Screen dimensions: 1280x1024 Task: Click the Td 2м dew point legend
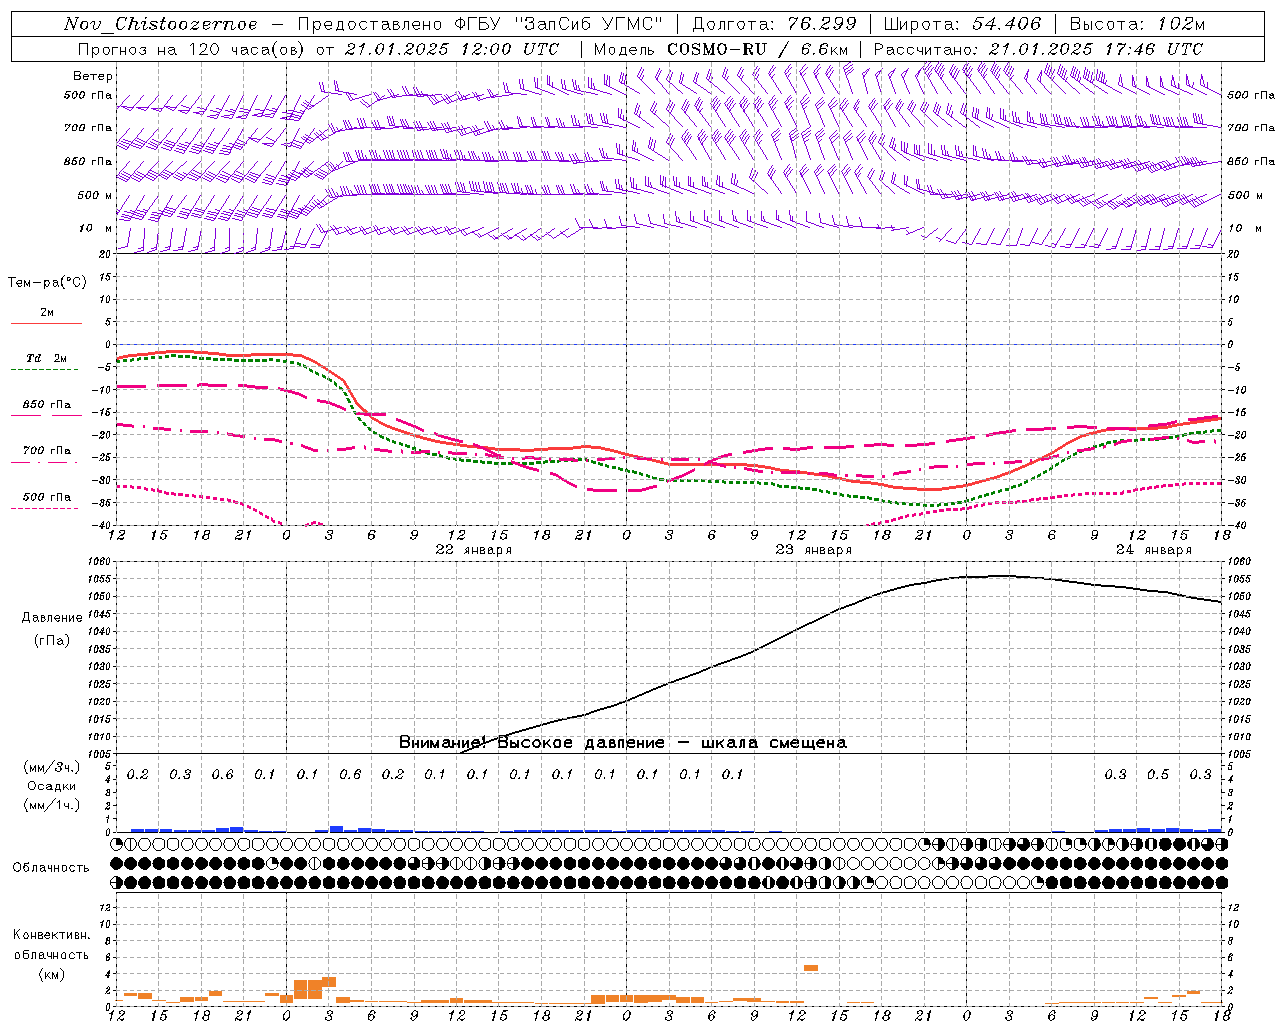point(46,359)
